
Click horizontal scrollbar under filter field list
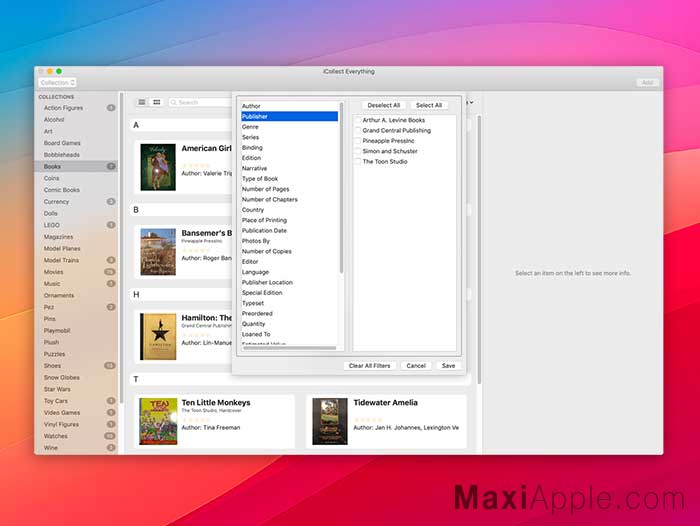[289, 348]
